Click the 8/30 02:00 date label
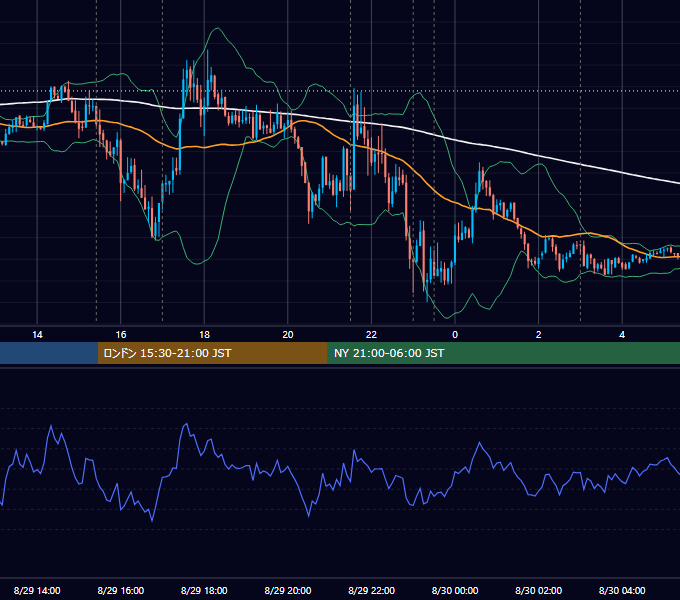 coord(539,590)
